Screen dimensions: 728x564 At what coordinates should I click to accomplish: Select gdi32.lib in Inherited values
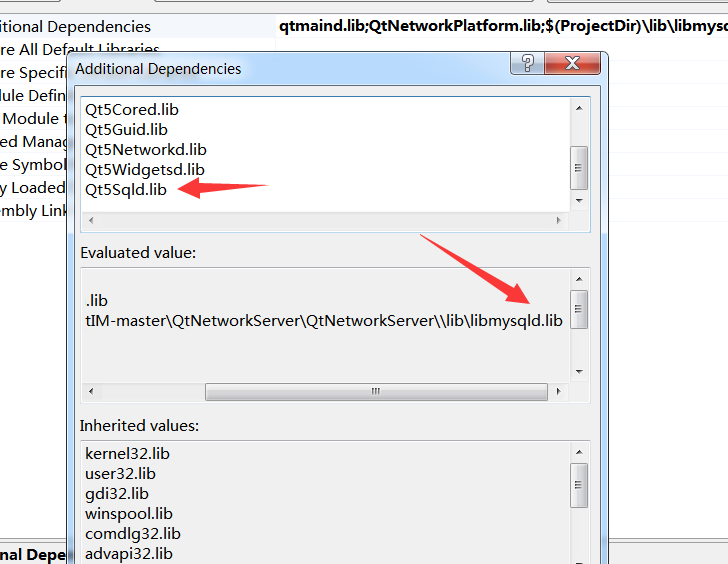[x=117, y=493]
